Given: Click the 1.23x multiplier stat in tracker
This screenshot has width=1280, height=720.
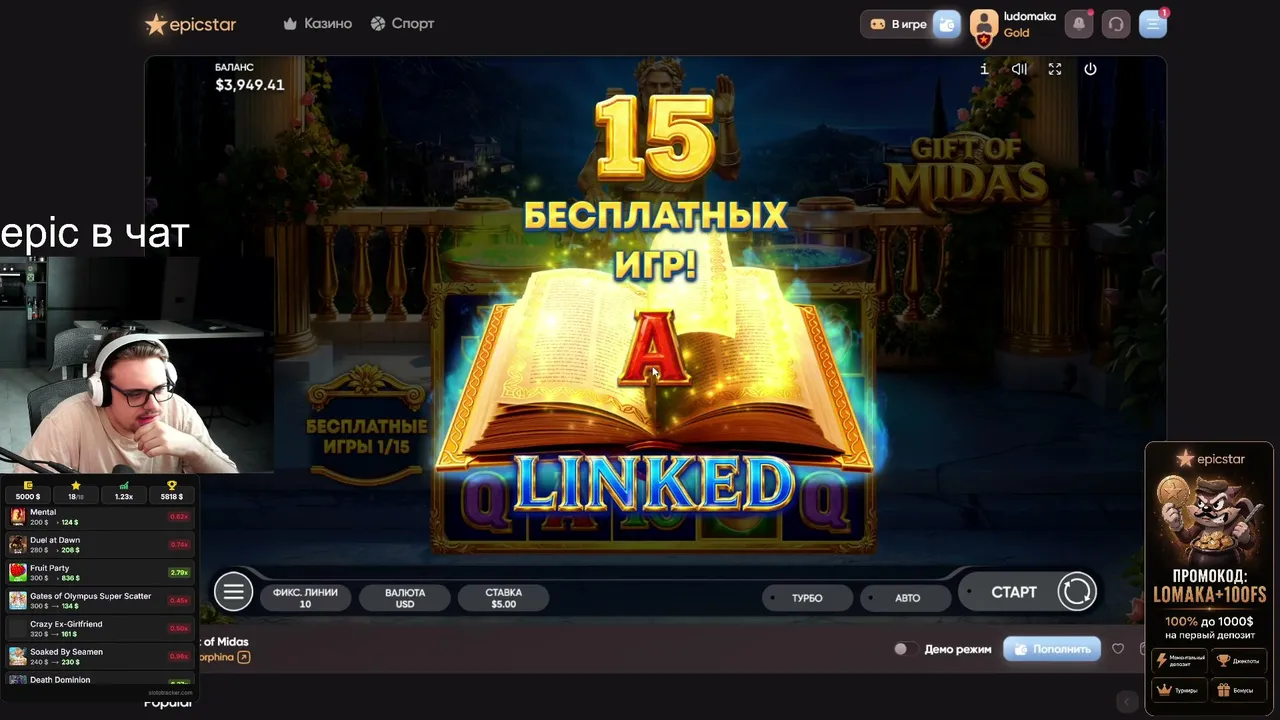Looking at the screenshot, I should tap(124, 491).
